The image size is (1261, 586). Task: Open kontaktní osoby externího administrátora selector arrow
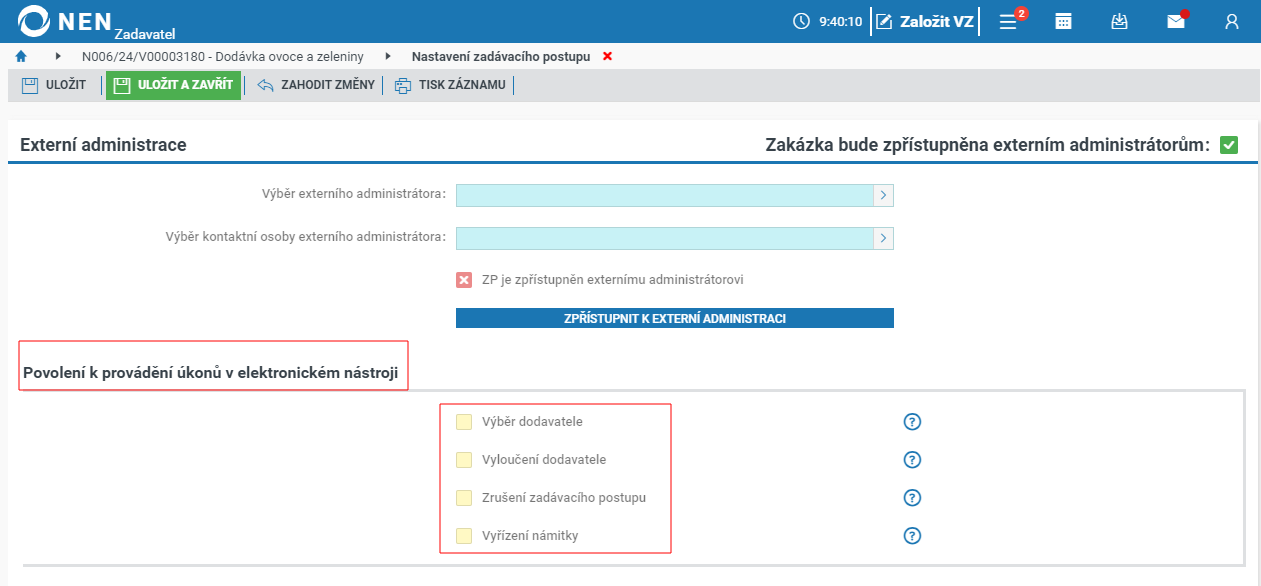coord(883,238)
